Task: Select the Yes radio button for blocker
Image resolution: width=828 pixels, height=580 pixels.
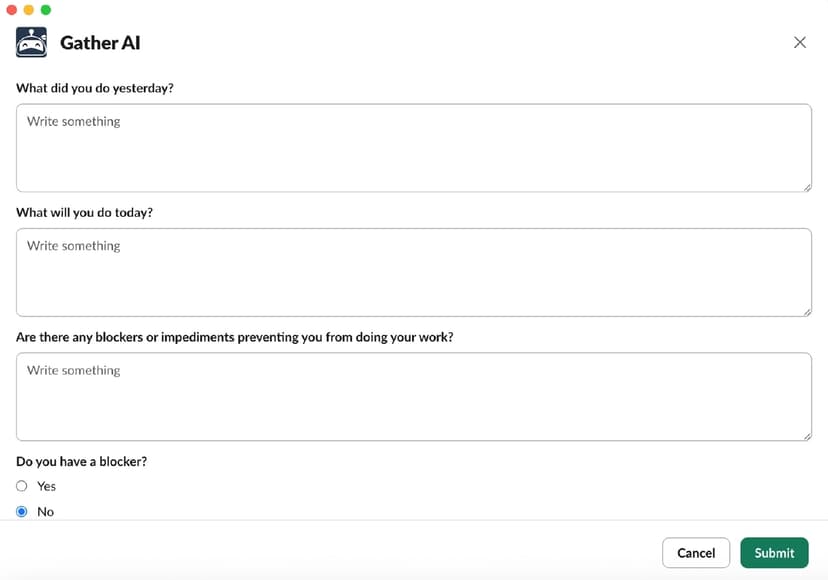Action: 22,486
